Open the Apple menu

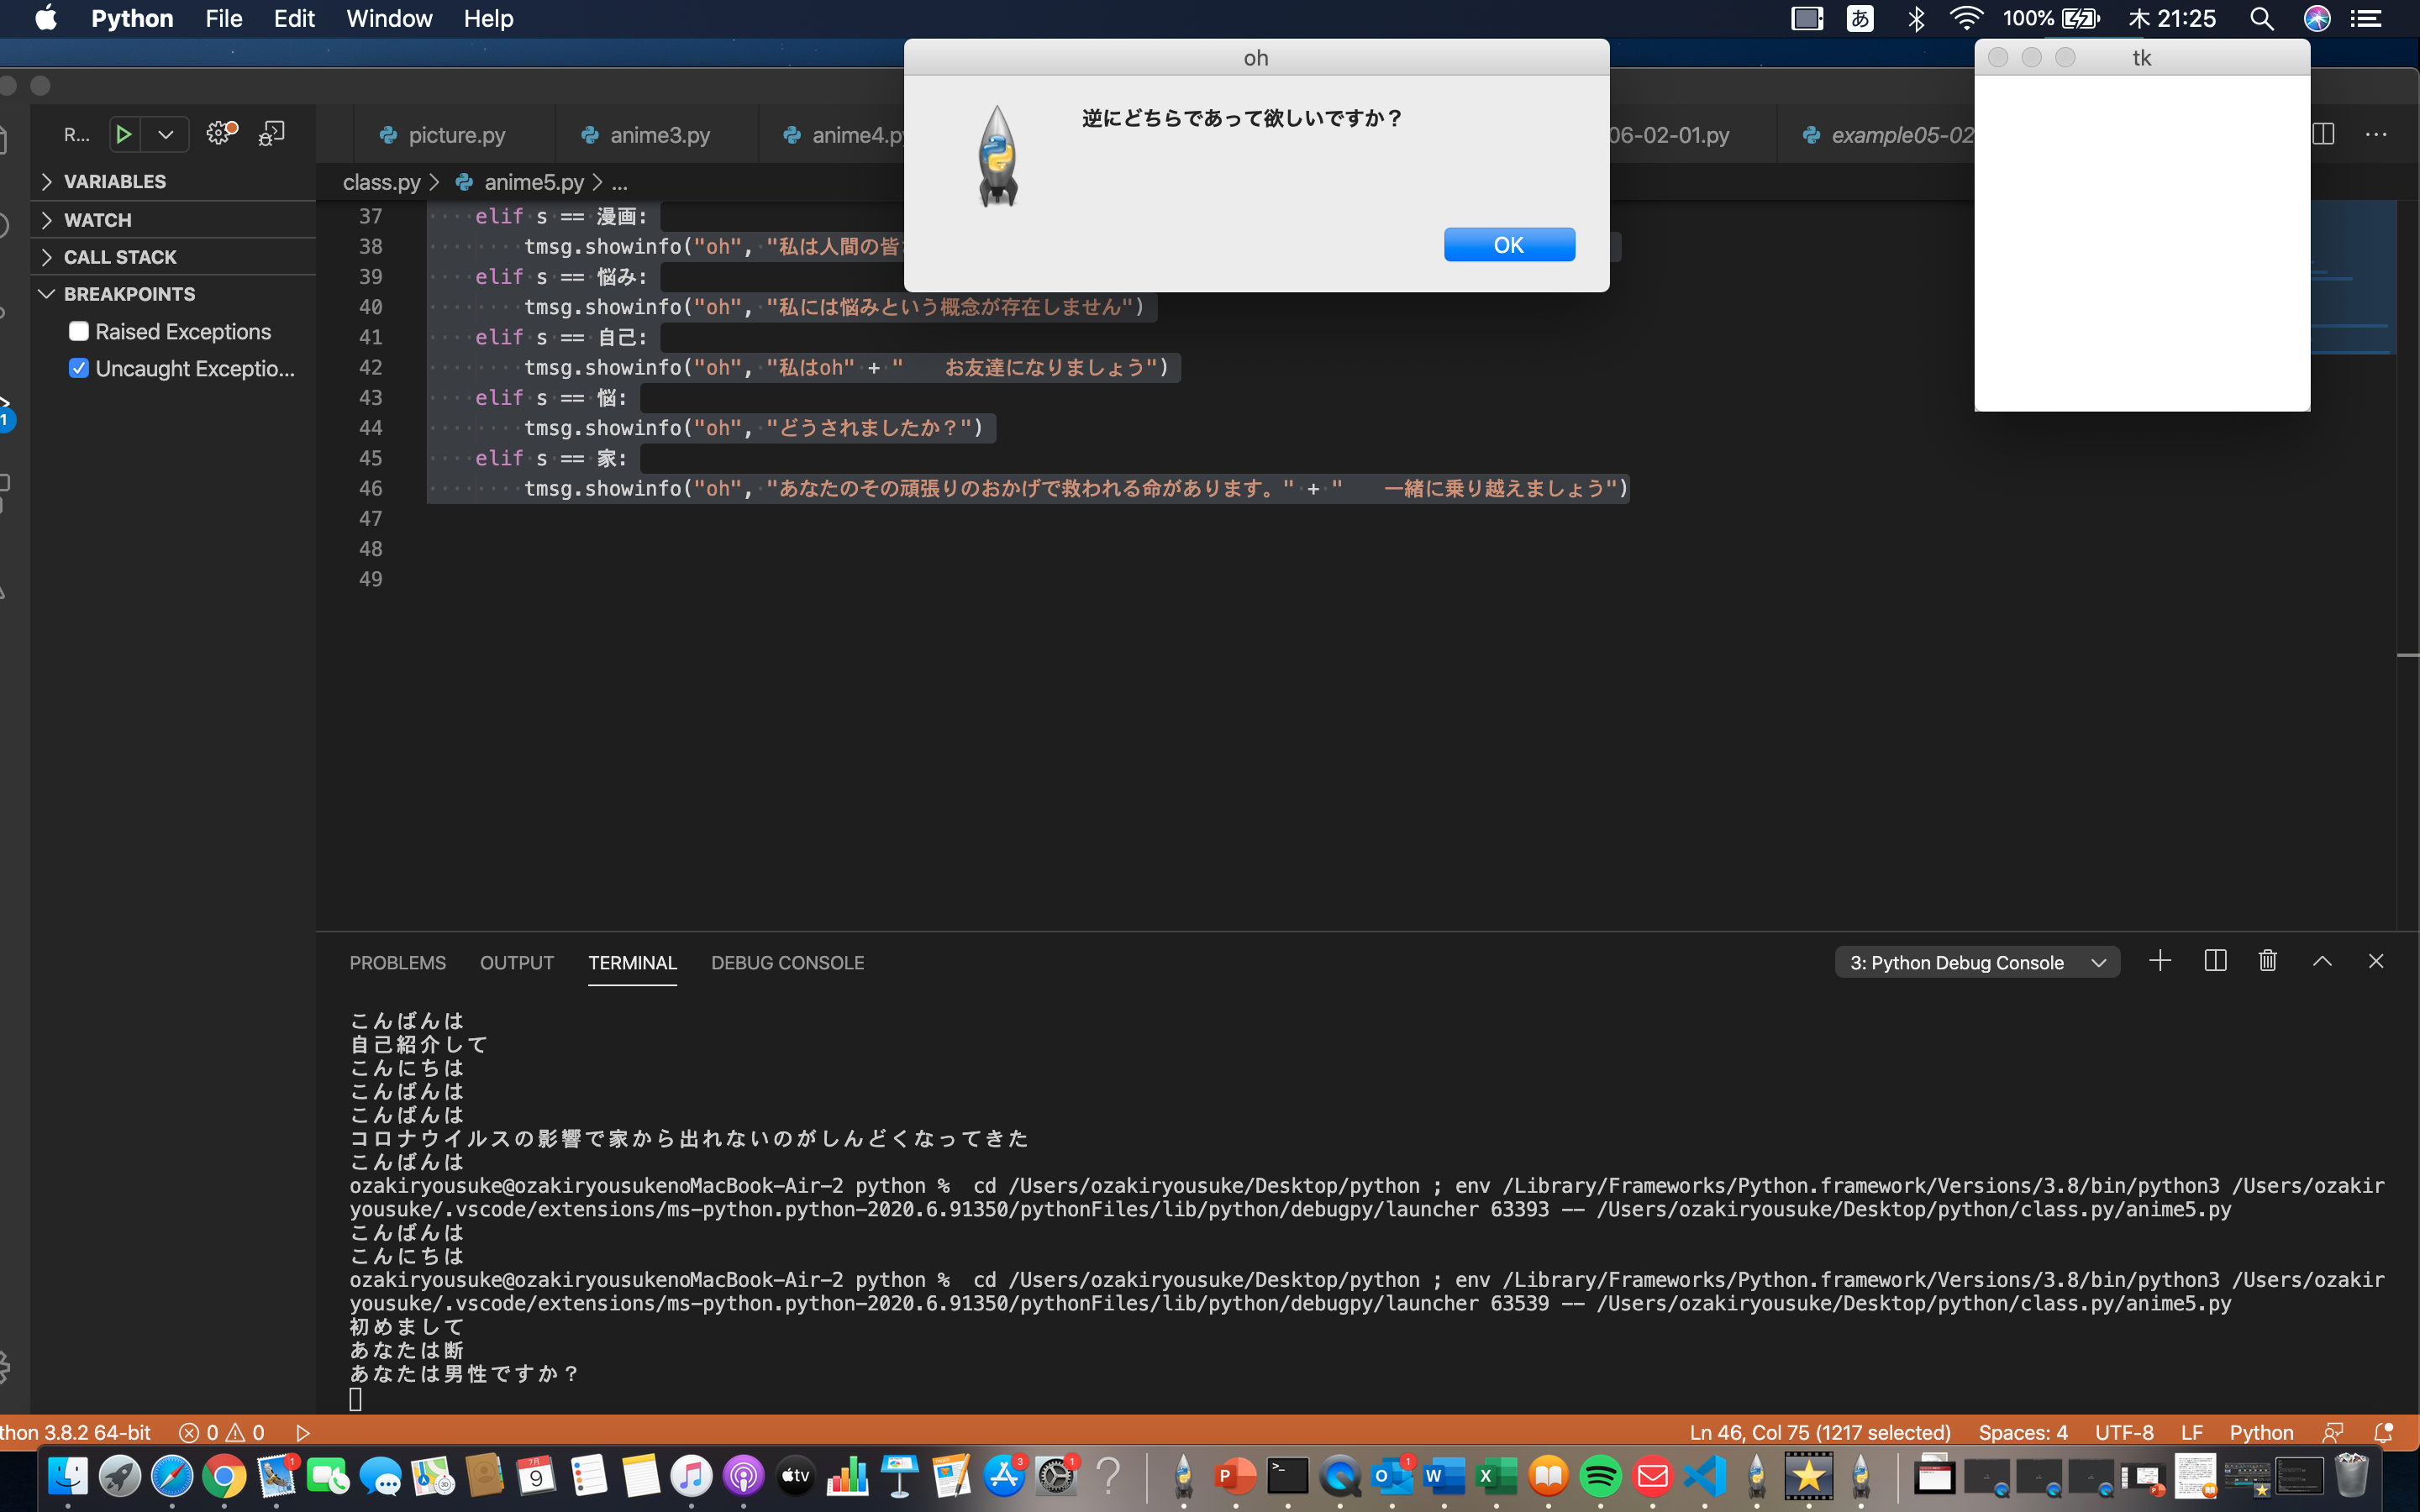(46, 18)
